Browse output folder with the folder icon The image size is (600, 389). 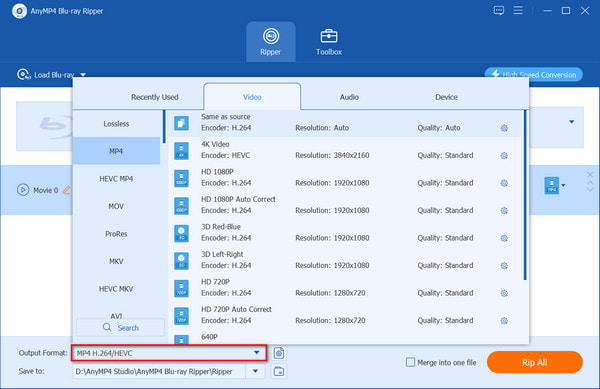[x=279, y=371]
